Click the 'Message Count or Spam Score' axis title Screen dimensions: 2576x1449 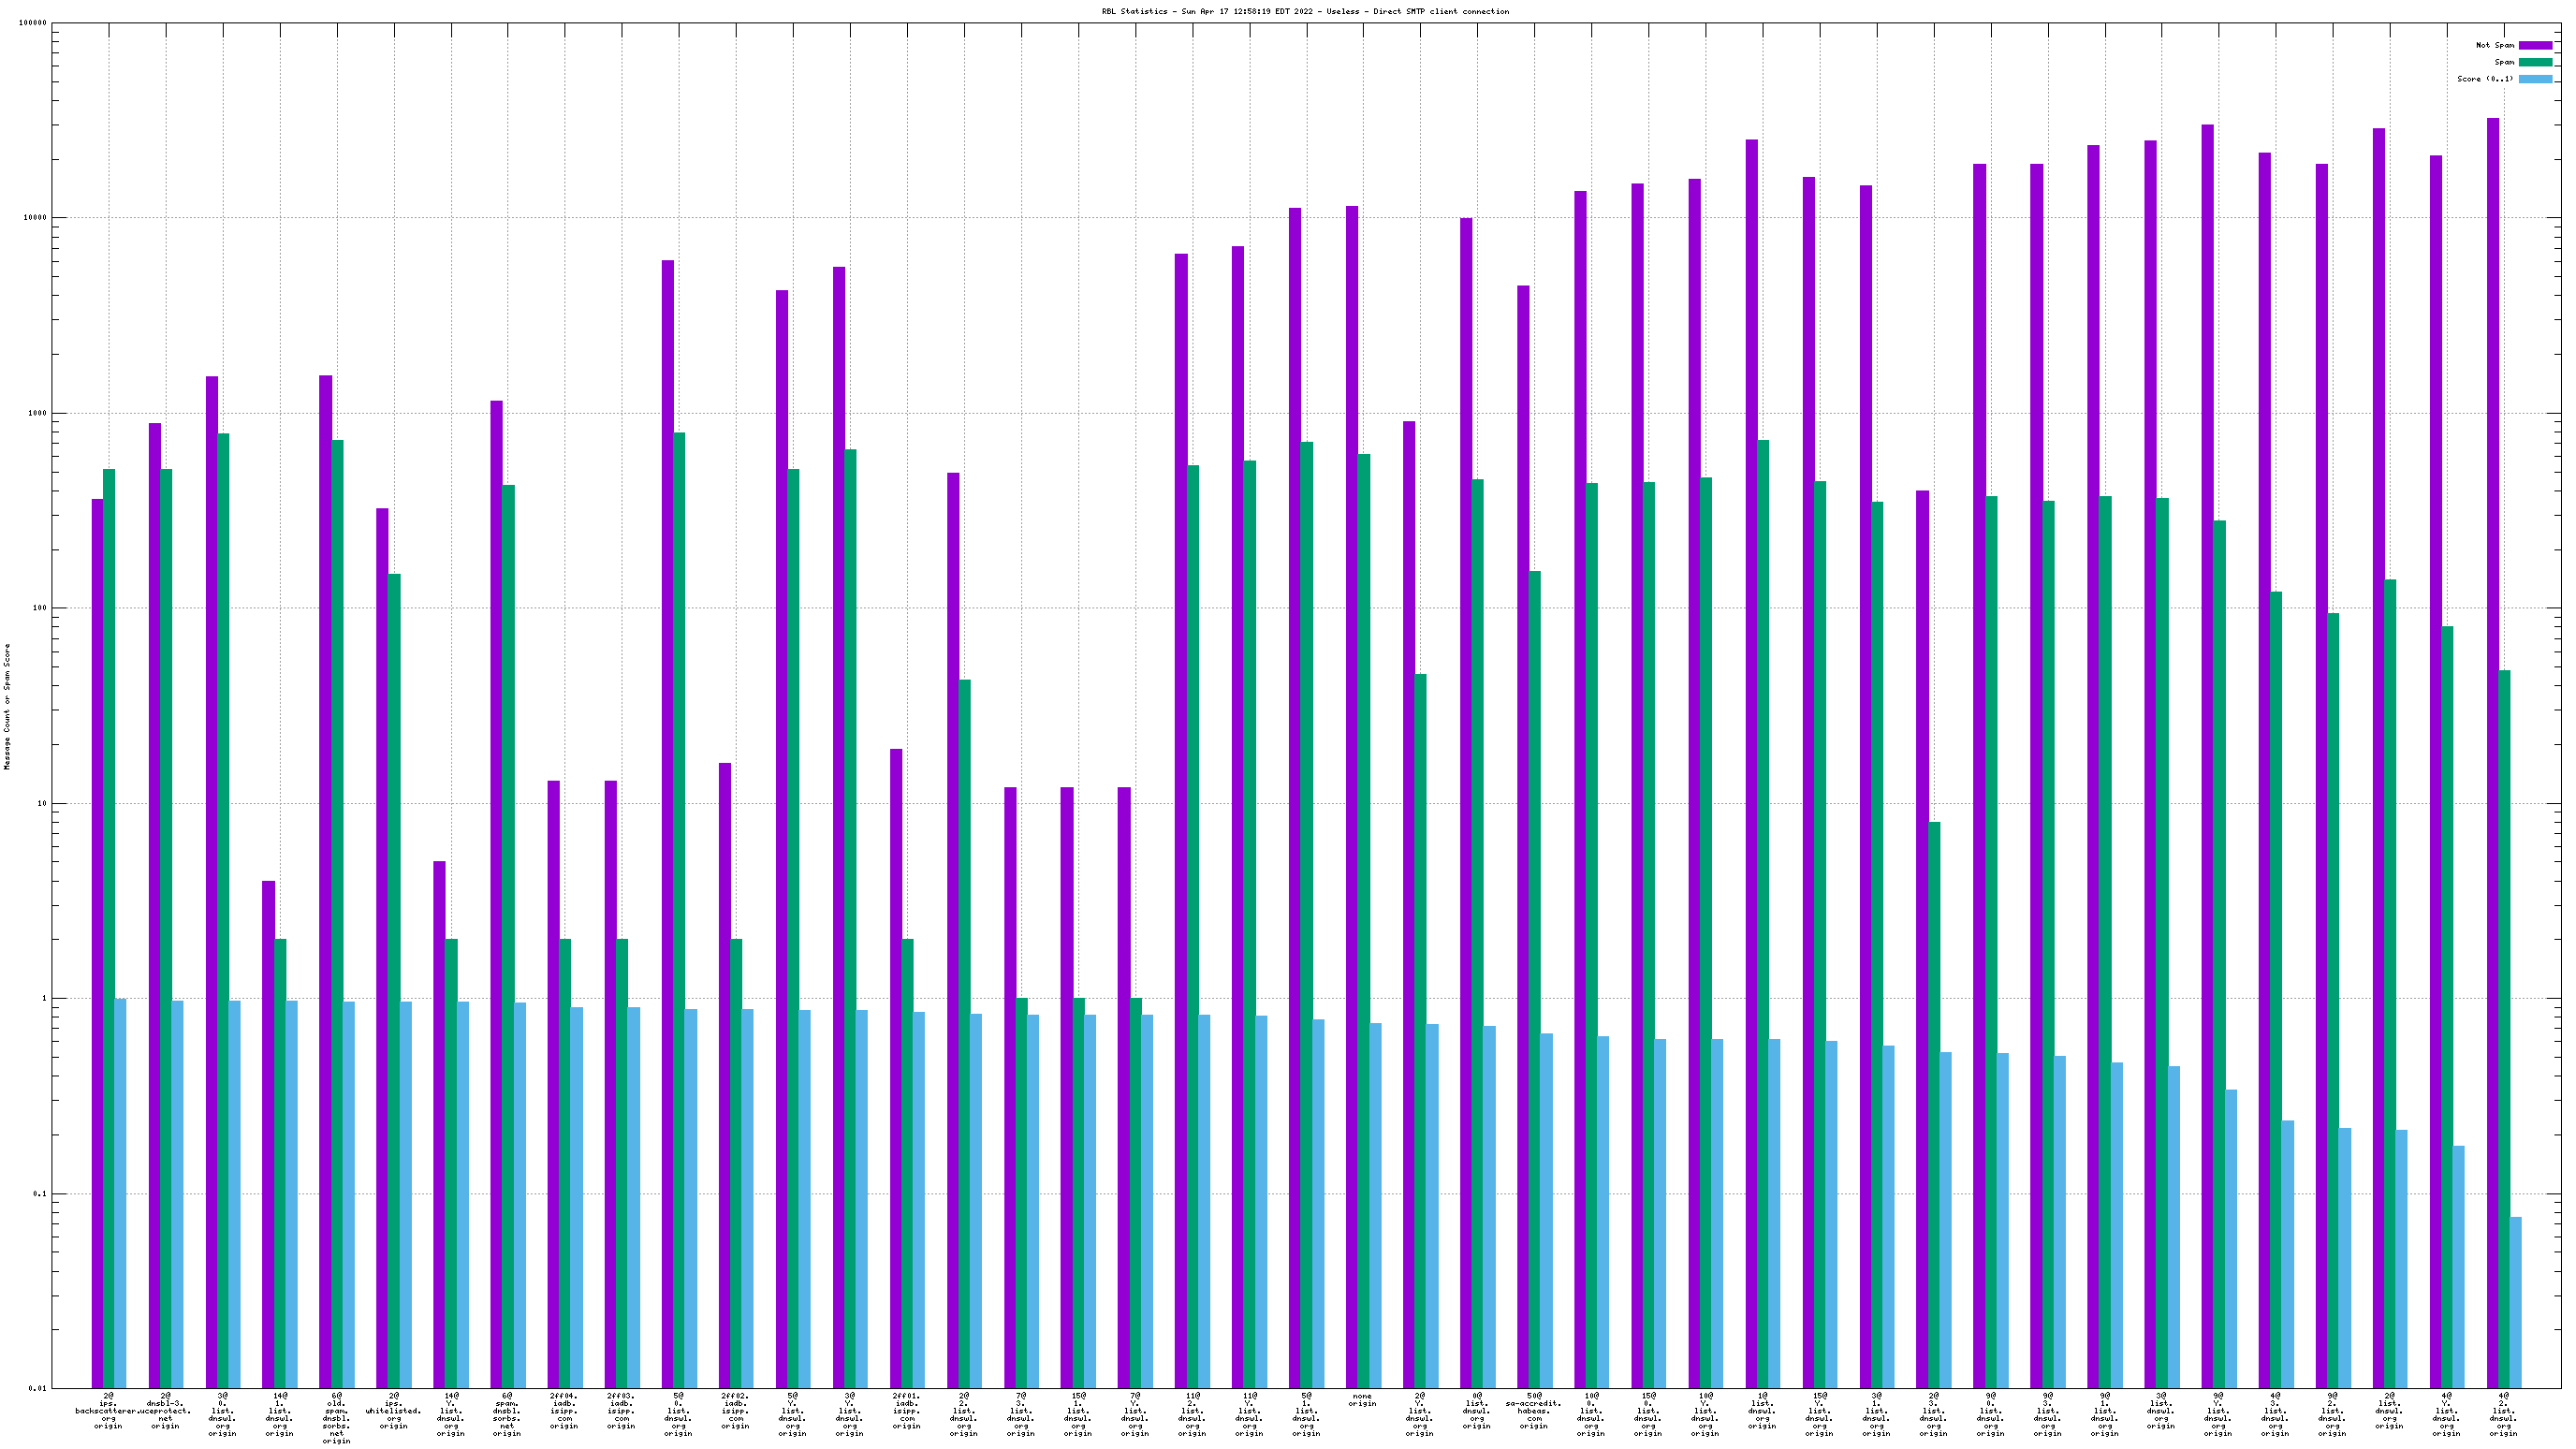[x=7, y=706]
